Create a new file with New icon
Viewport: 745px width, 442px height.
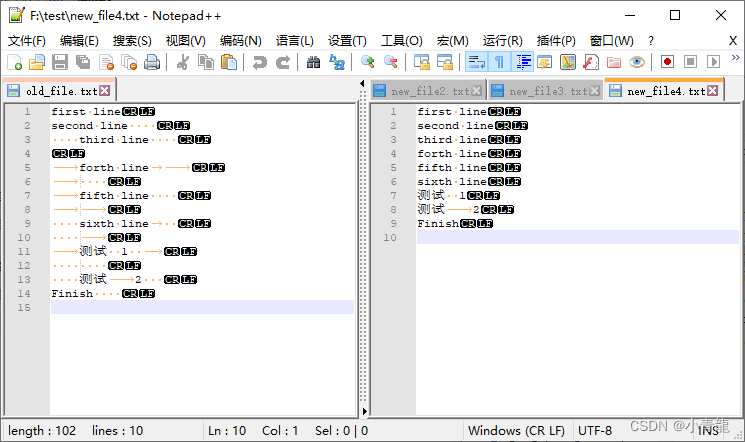click(x=15, y=62)
